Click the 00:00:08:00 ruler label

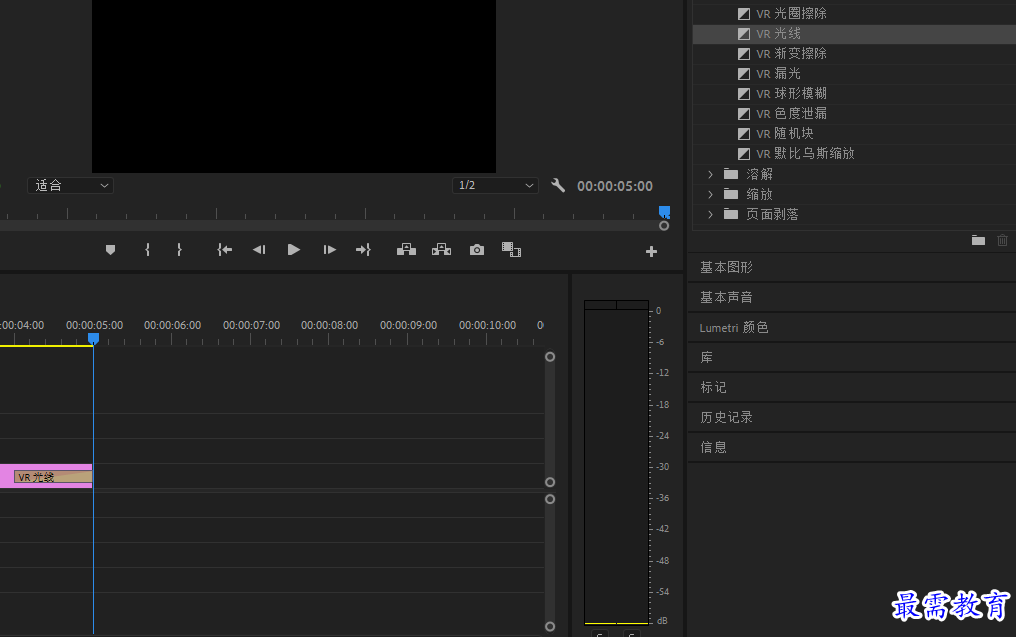(329, 325)
